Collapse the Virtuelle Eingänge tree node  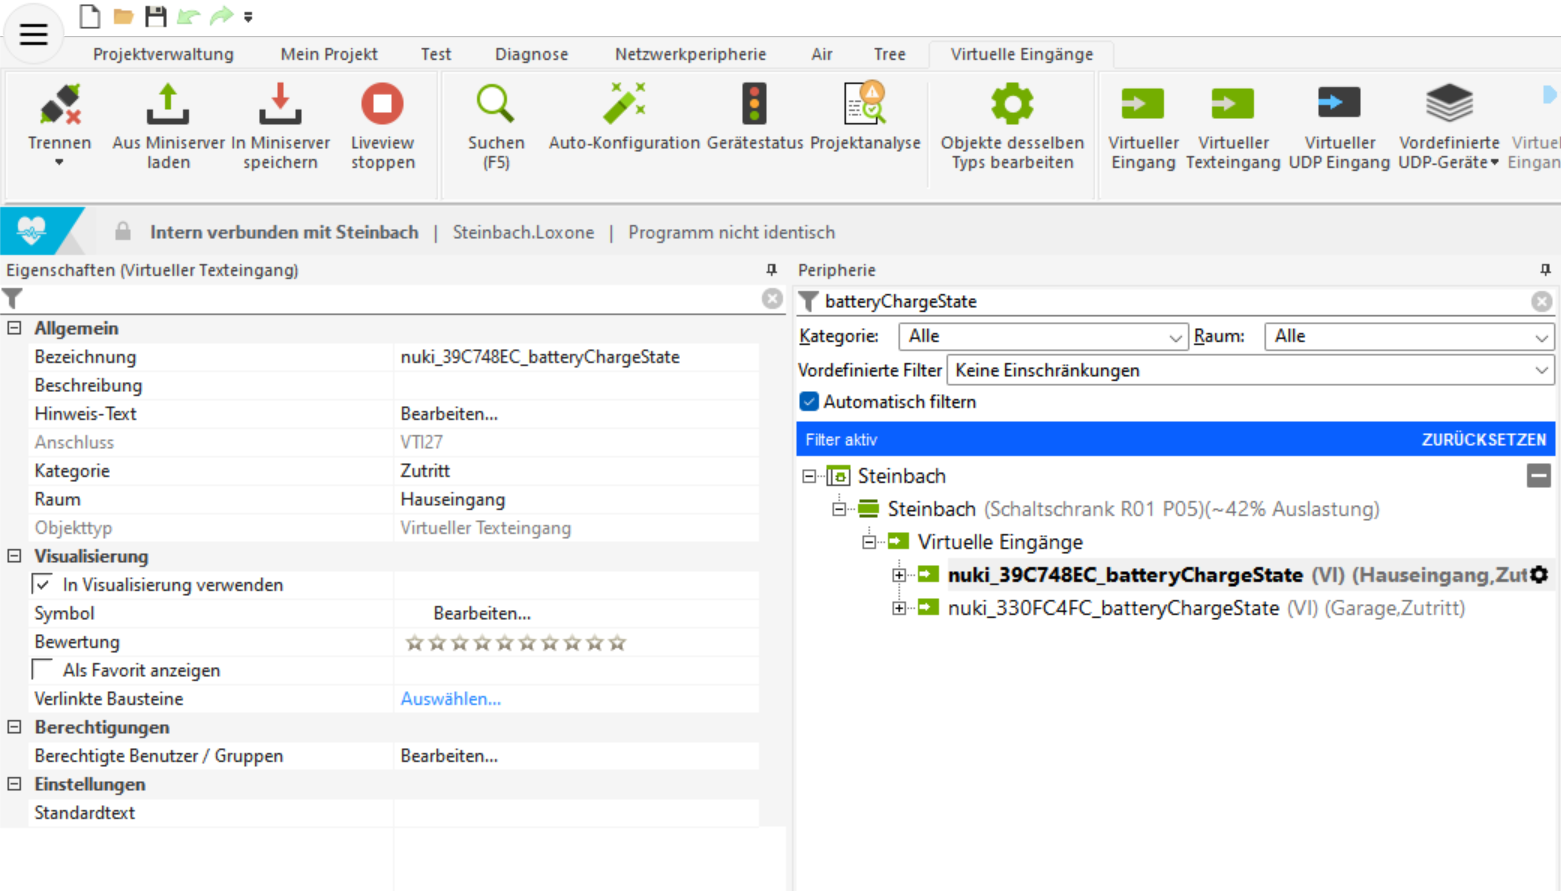(x=869, y=542)
